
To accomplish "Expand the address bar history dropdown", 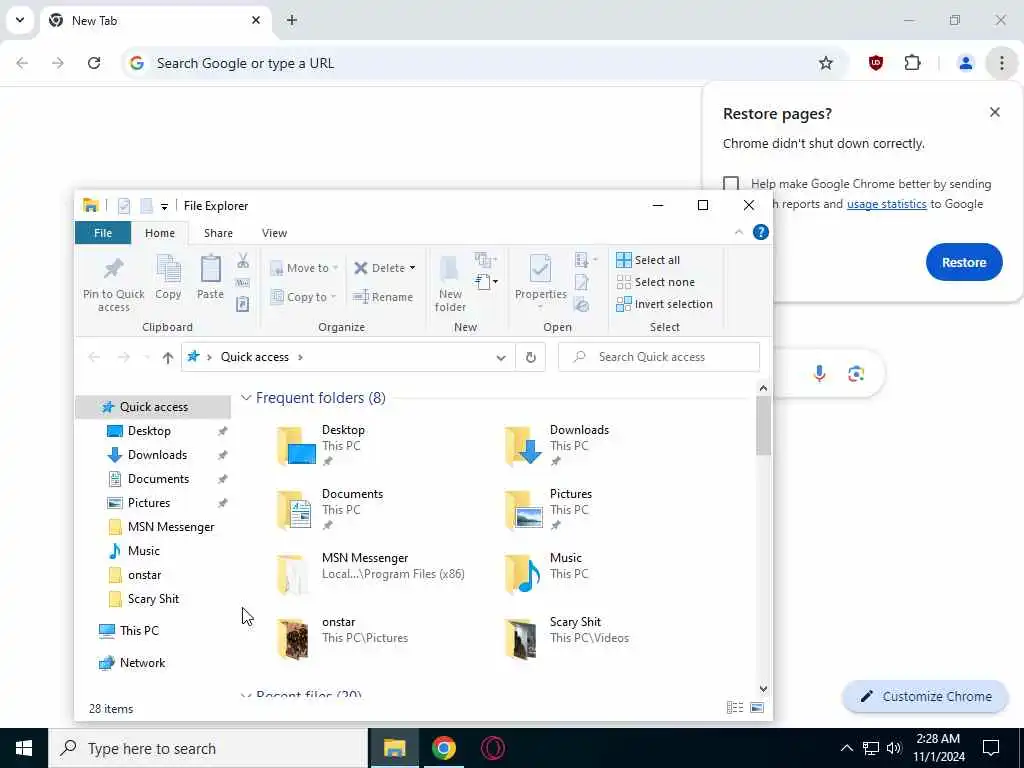I will [x=501, y=357].
